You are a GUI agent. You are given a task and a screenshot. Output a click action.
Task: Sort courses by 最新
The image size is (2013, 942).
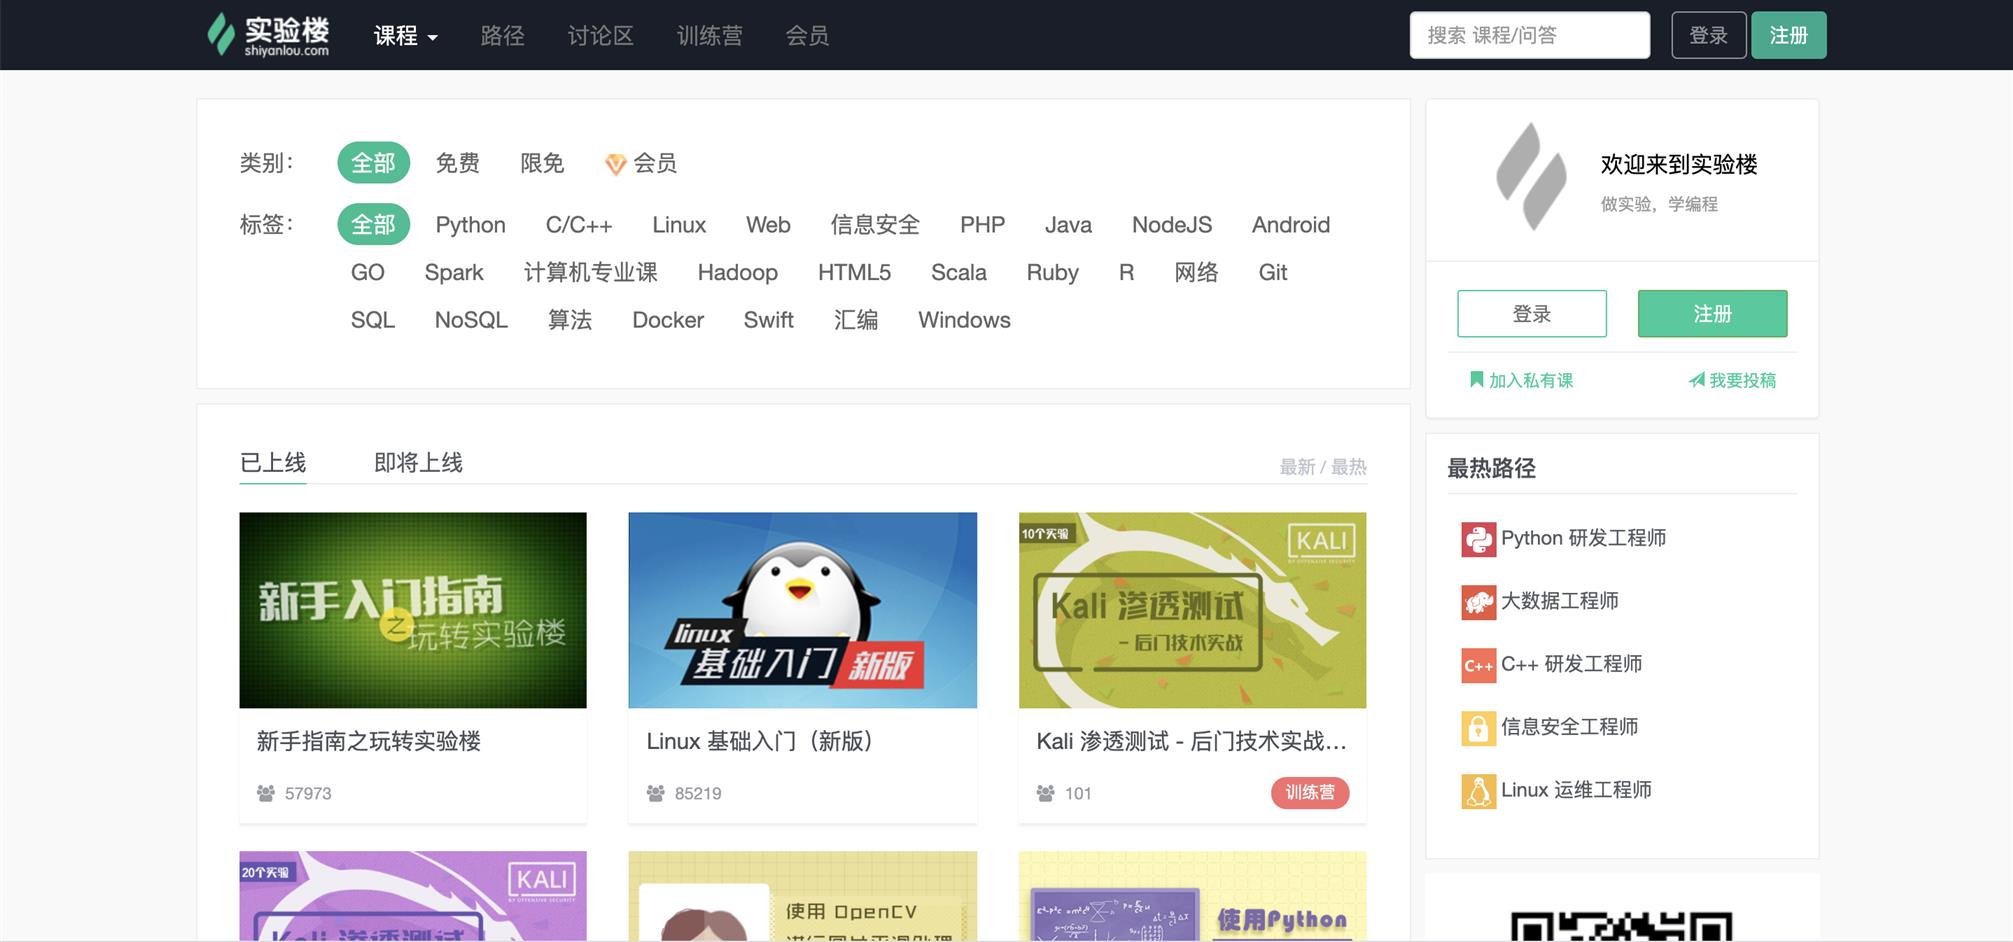coord(1297,467)
